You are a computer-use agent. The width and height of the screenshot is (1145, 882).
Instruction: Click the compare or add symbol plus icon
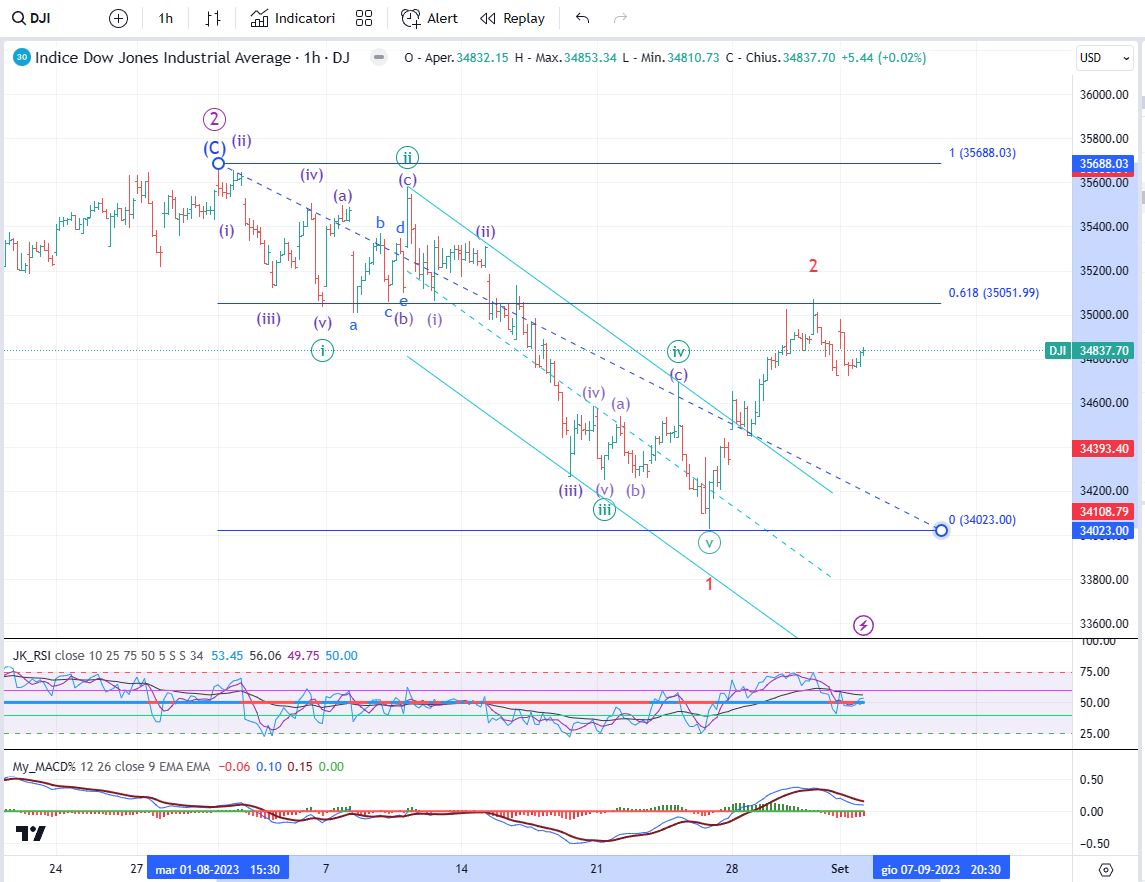(118, 18)
